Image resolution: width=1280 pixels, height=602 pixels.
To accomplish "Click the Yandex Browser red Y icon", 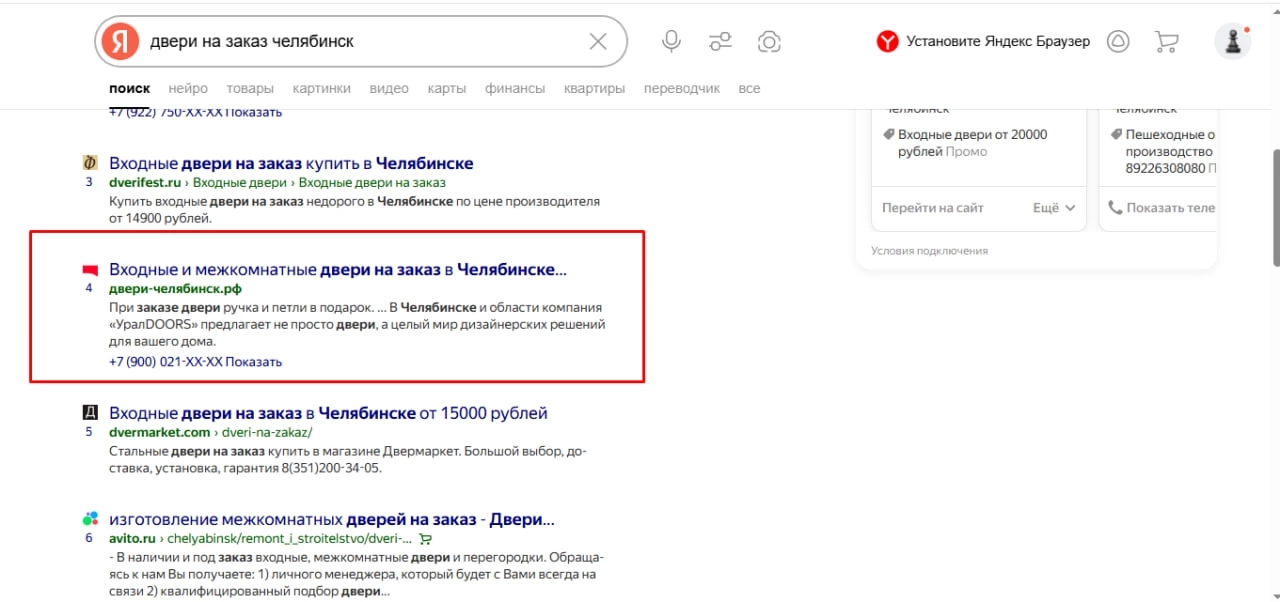I will (887, 41).
